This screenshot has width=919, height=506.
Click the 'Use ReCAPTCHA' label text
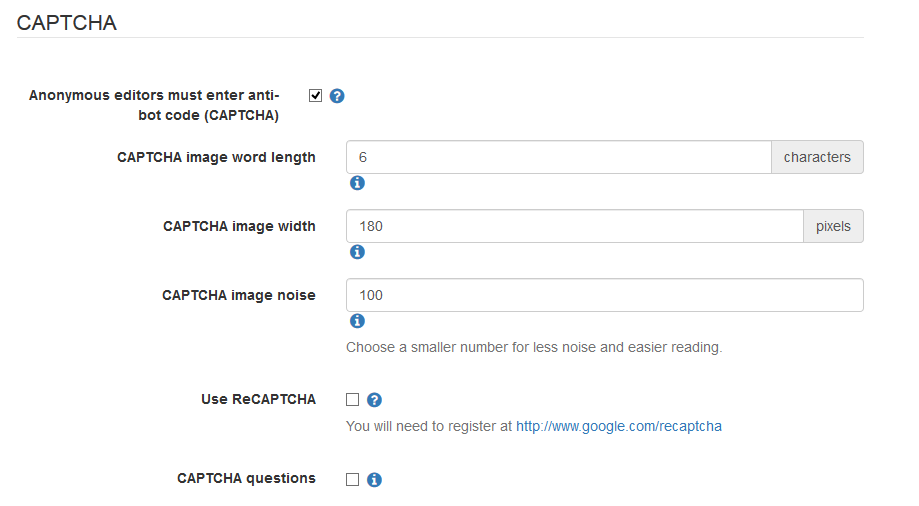click(258, 399)
